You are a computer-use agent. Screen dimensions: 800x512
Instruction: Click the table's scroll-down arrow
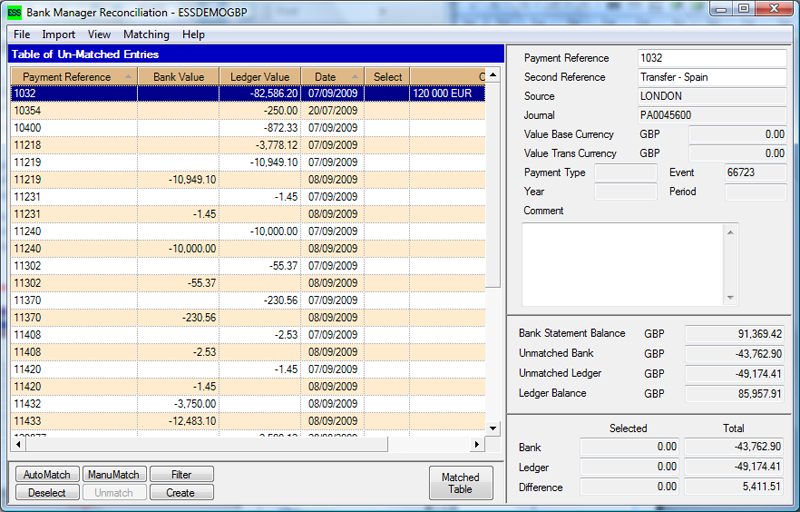(493, 428)
